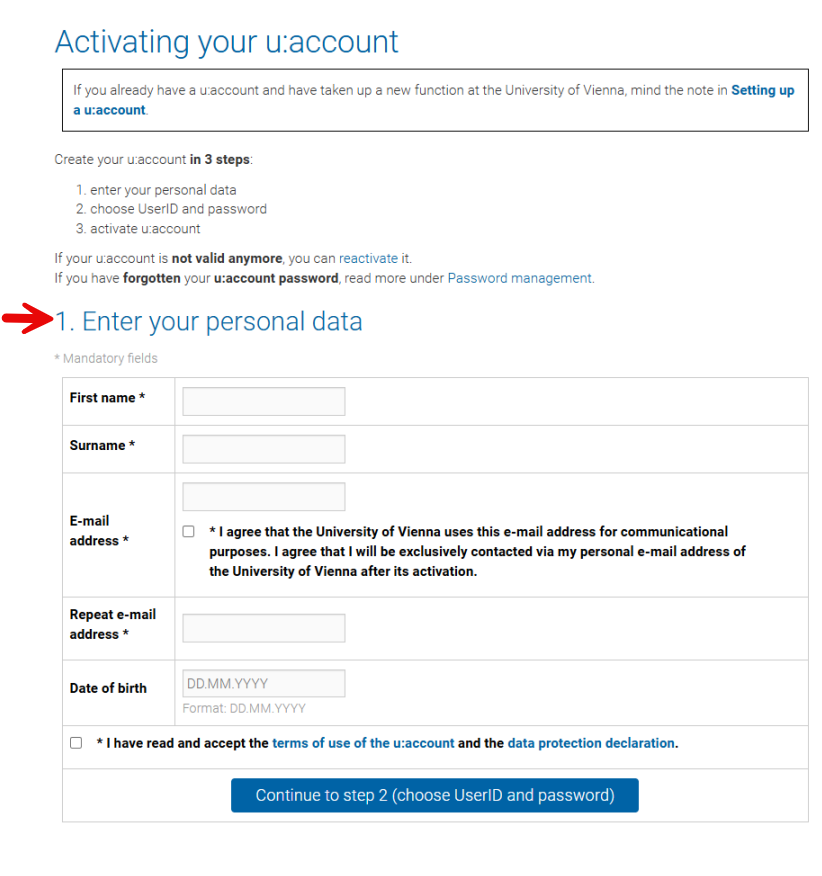Check the accept terms of use checkbox
The height and width of the screenshot is (876, 822).
pyautogui.click(x=76, y=743)
